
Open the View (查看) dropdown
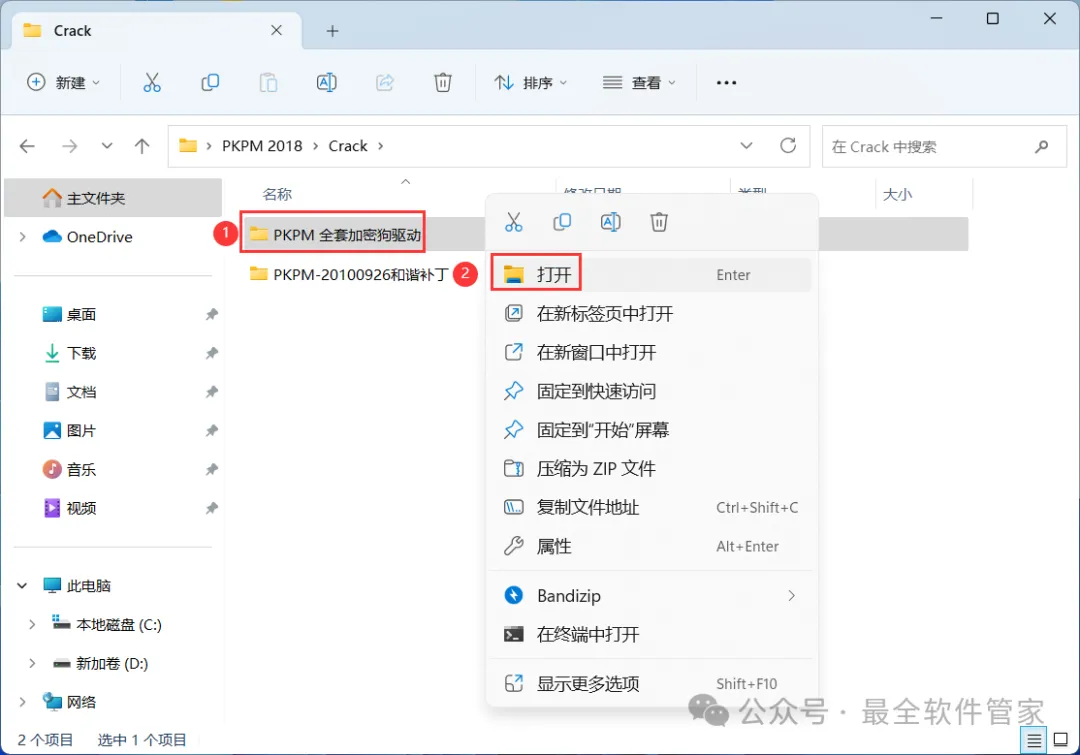tap(639, 83)
